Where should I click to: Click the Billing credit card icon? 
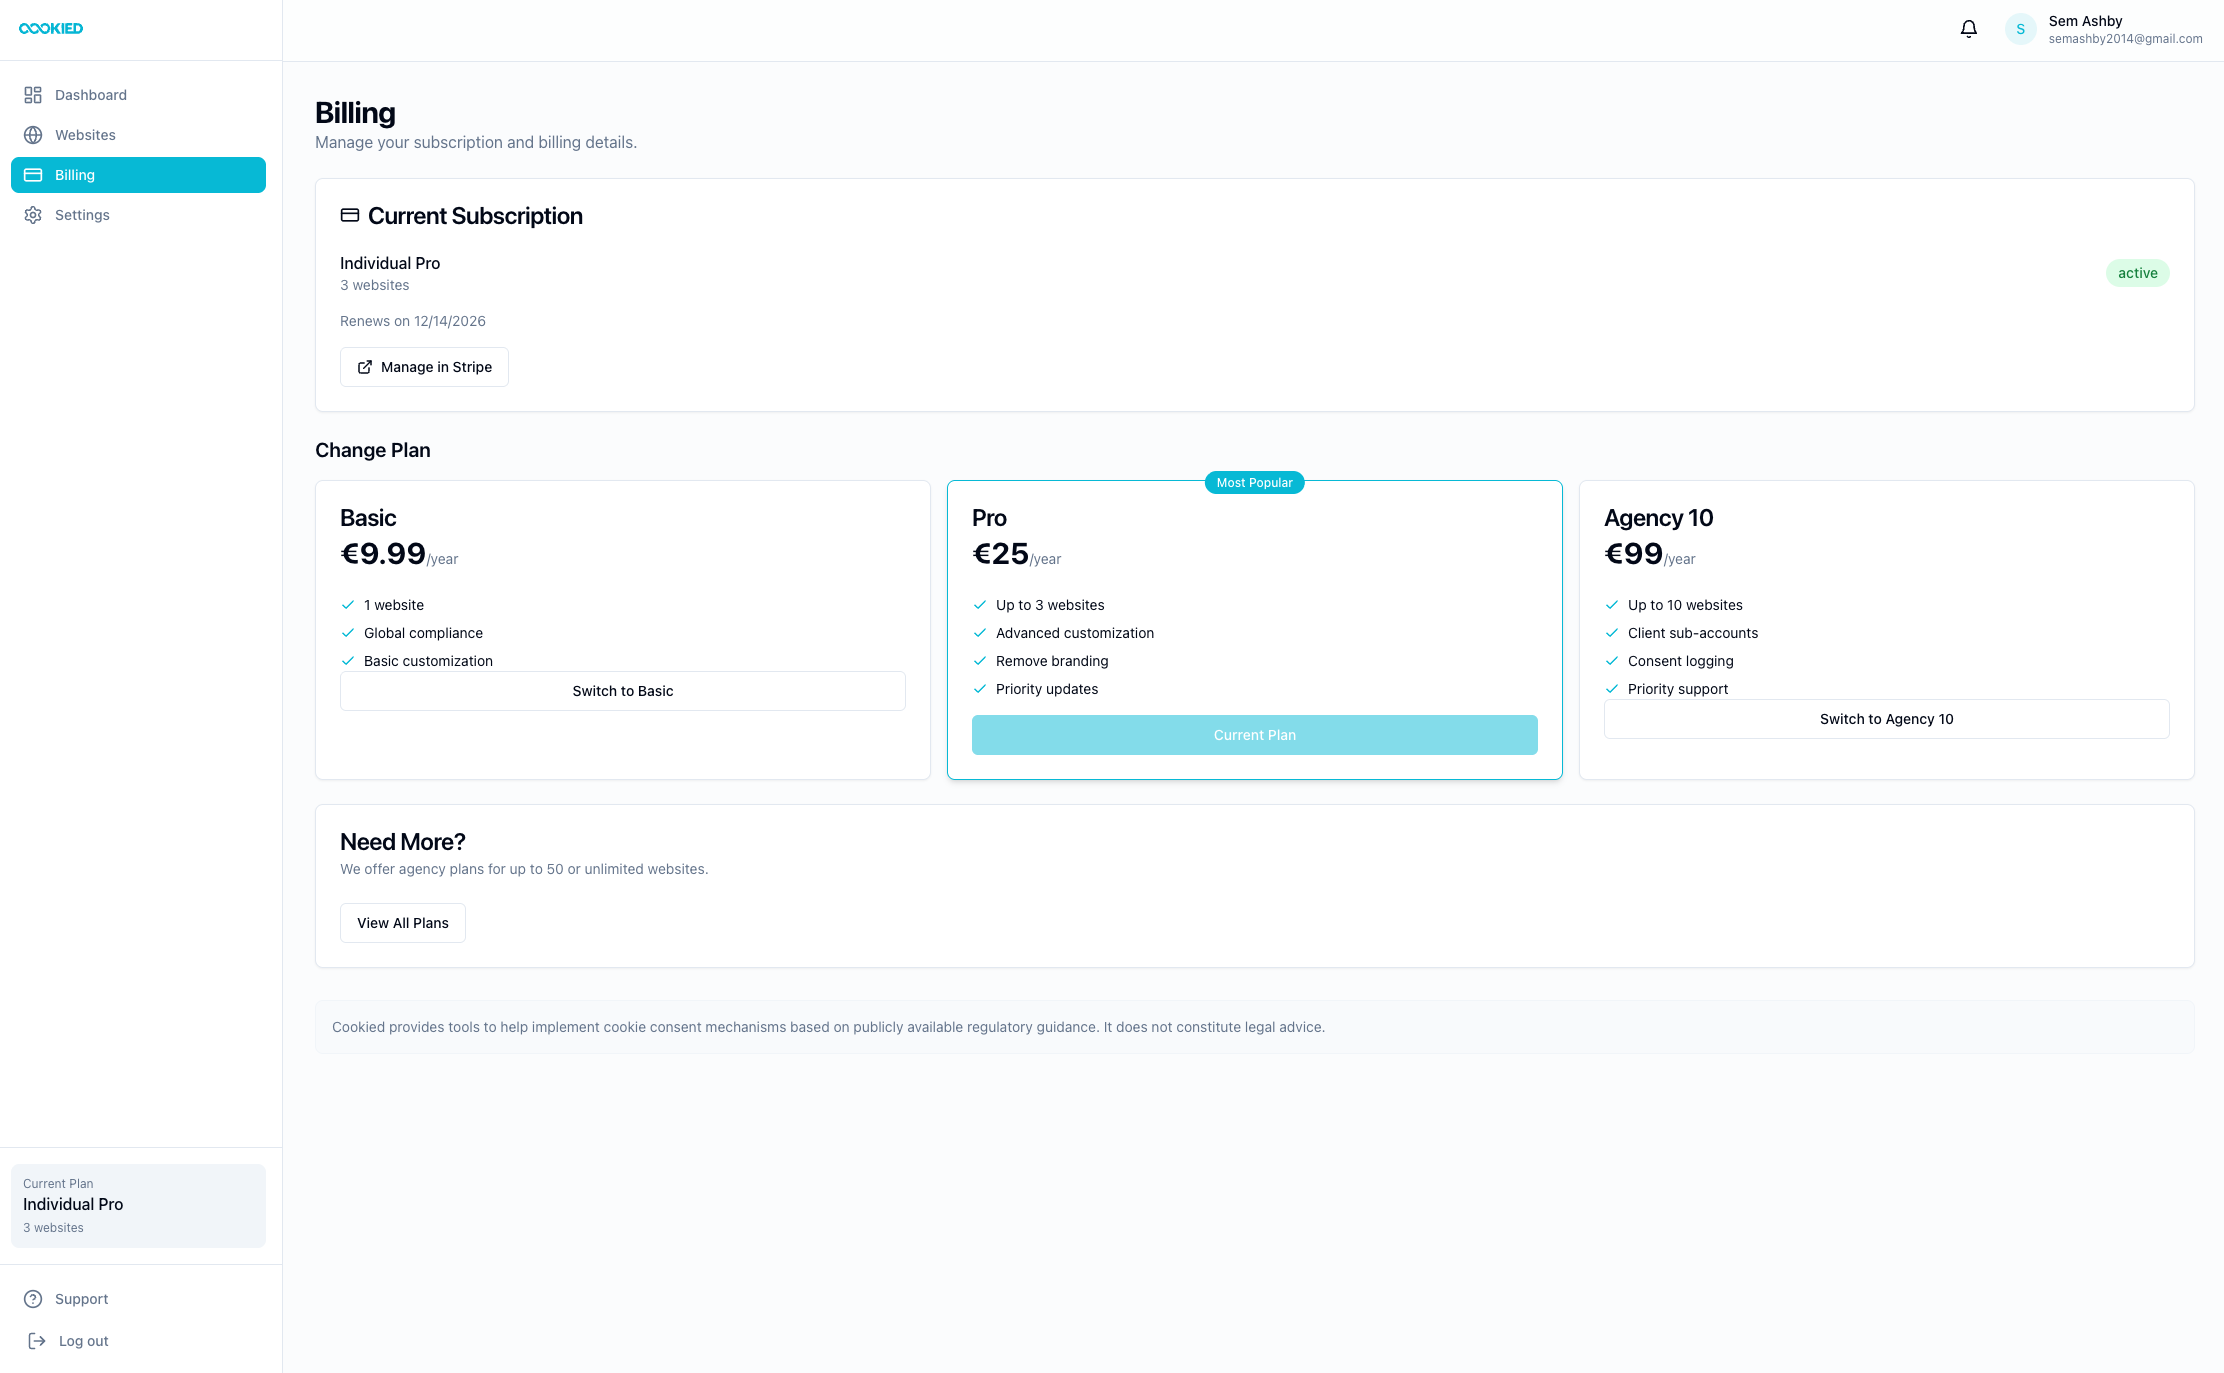[x=33, y=174]
